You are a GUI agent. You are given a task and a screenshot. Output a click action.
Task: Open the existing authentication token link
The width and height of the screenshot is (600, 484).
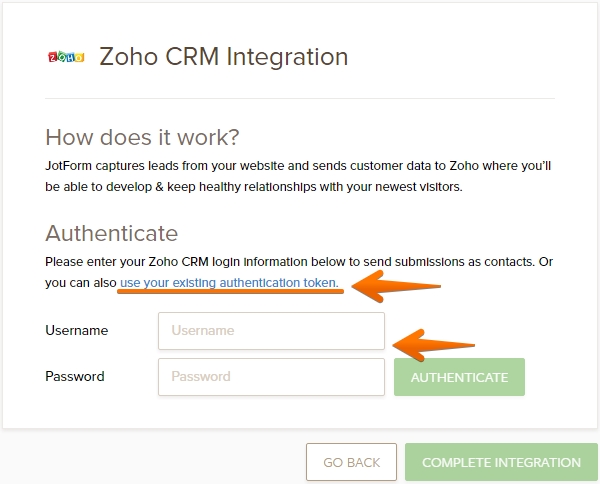[x=228, y=283]
